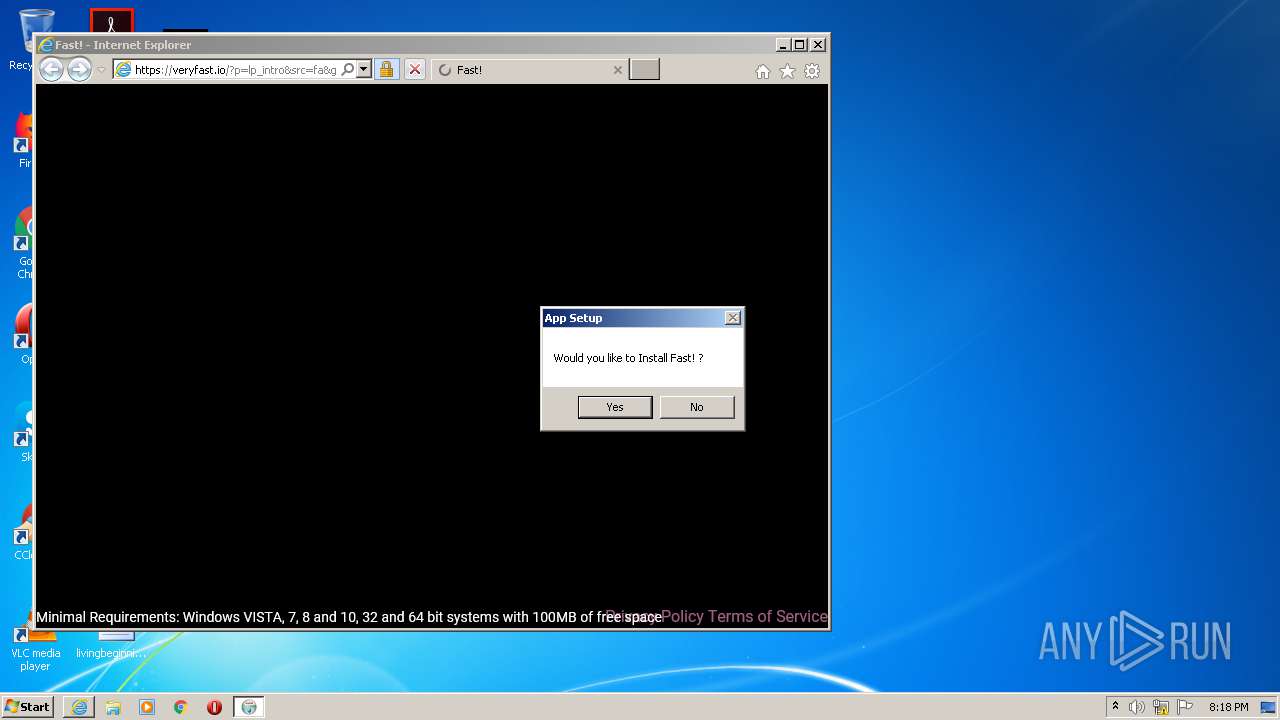
Task: Open Windows Explorer folder on taskbar
Action: (x=113, y=707)
